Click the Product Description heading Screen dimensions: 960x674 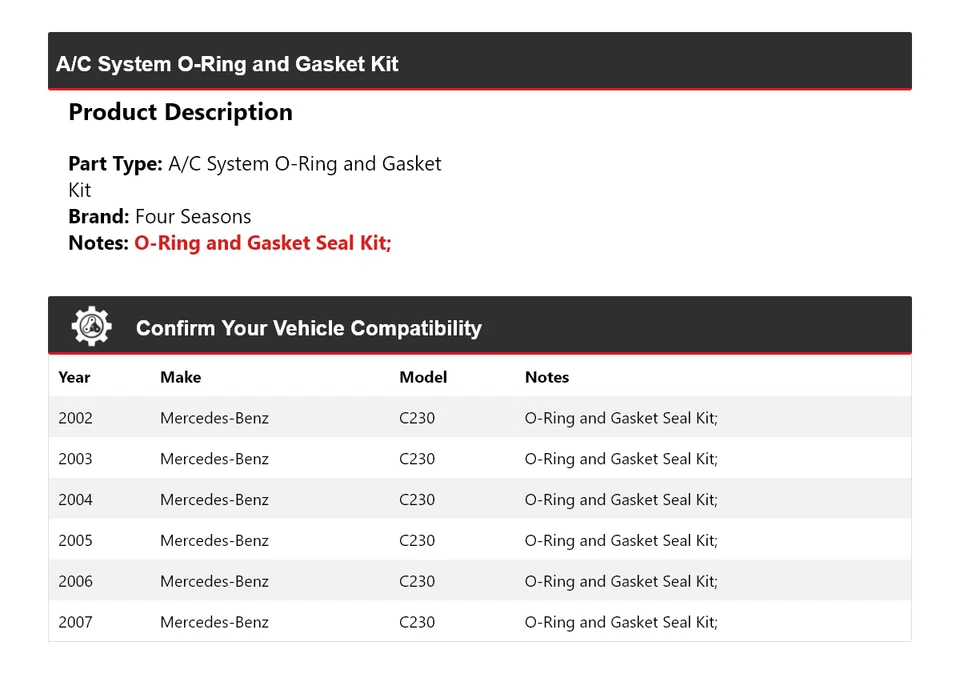point(180,112)
